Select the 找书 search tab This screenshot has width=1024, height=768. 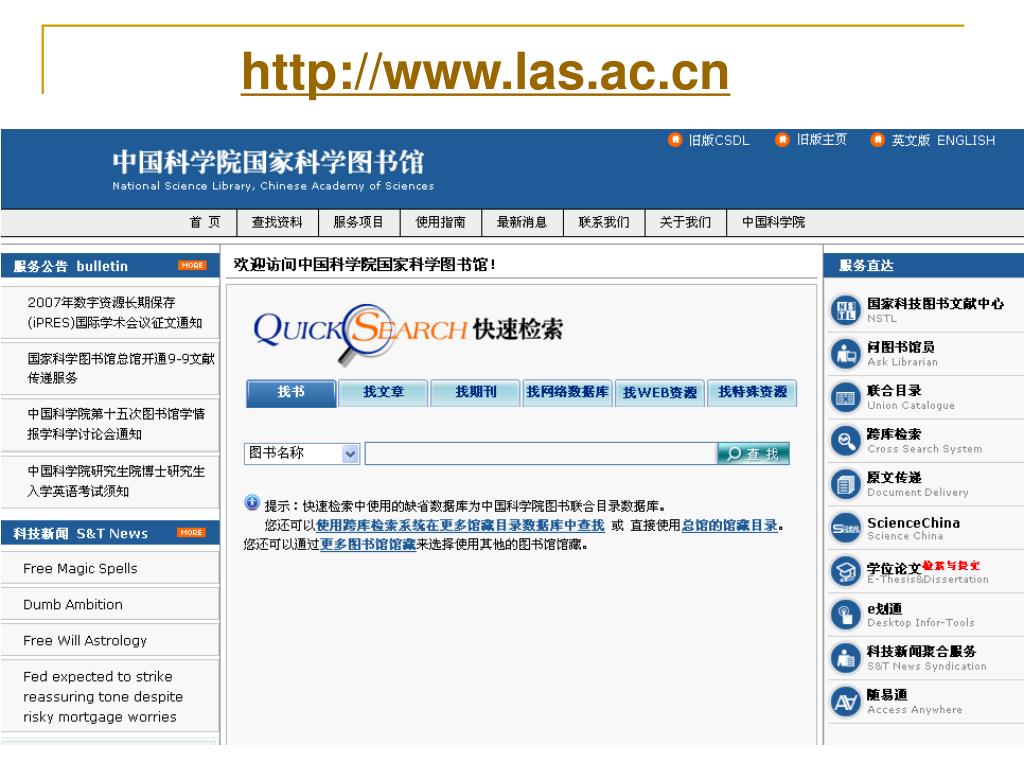291,392
